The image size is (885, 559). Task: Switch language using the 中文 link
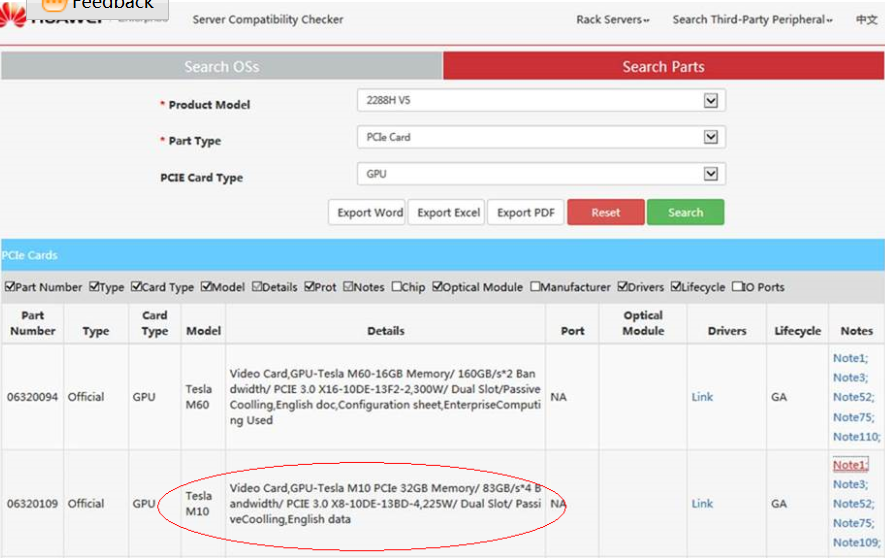coord(866,20)
